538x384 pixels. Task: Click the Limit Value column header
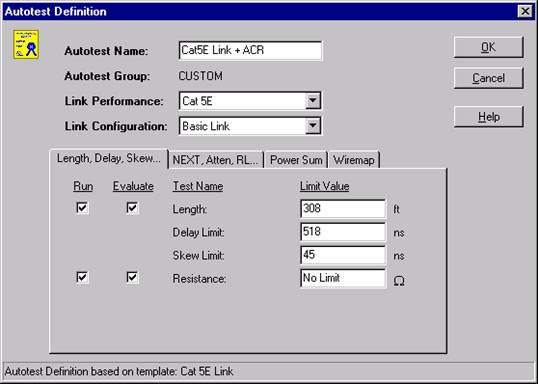325,186
